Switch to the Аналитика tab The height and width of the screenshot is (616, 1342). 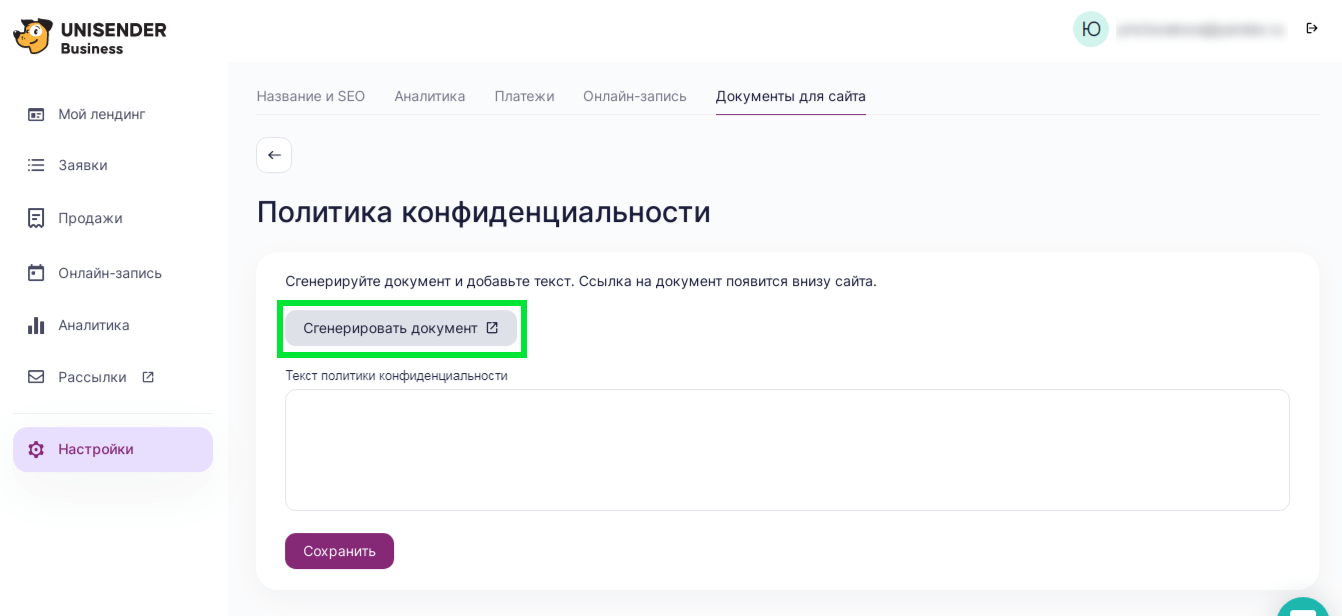[x=430, y=96]
